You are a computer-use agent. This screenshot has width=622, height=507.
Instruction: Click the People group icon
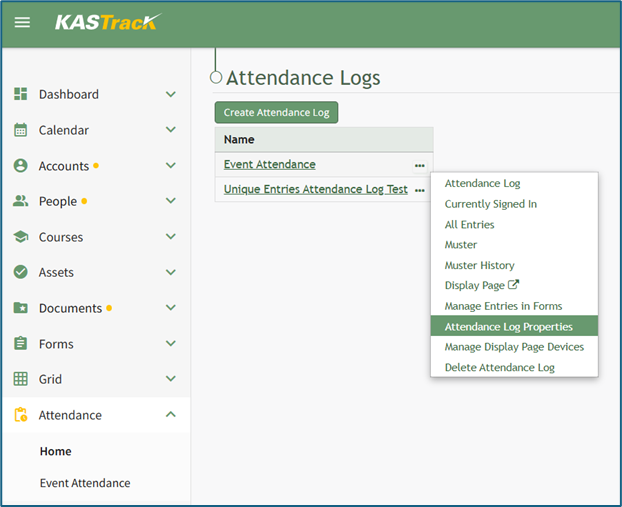(20, 201)
